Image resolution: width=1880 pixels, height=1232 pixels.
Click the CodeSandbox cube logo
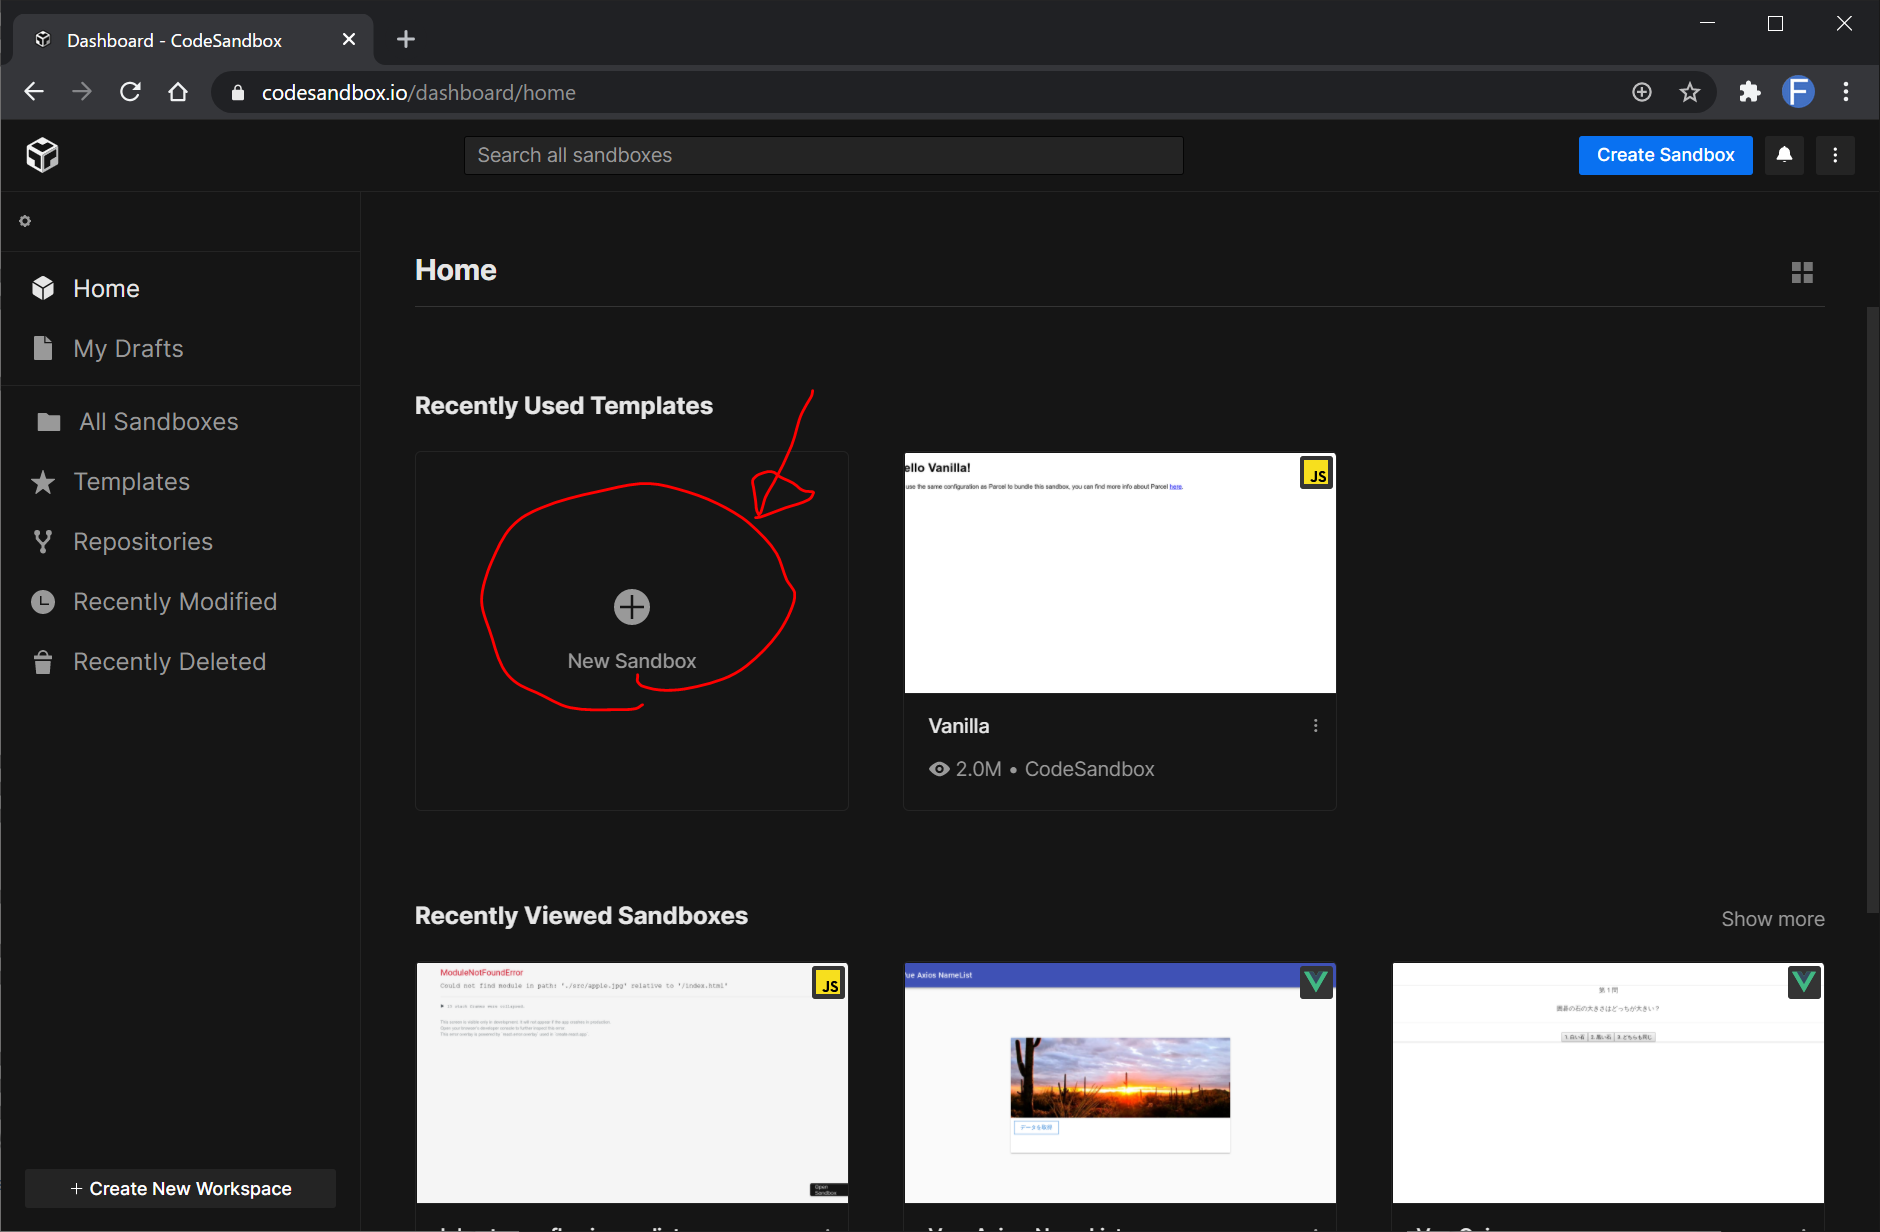click(42, 155)
